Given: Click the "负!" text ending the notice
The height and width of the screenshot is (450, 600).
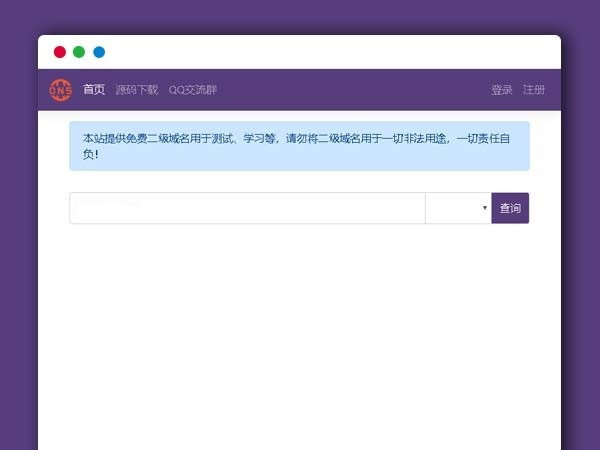Looking at the screenshot, I should click(91, 155).
